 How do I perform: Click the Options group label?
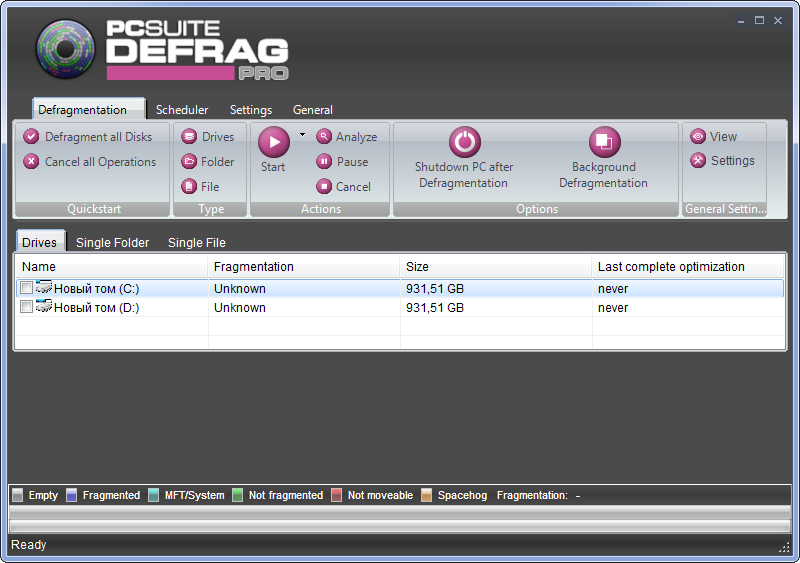coord(537,209)
